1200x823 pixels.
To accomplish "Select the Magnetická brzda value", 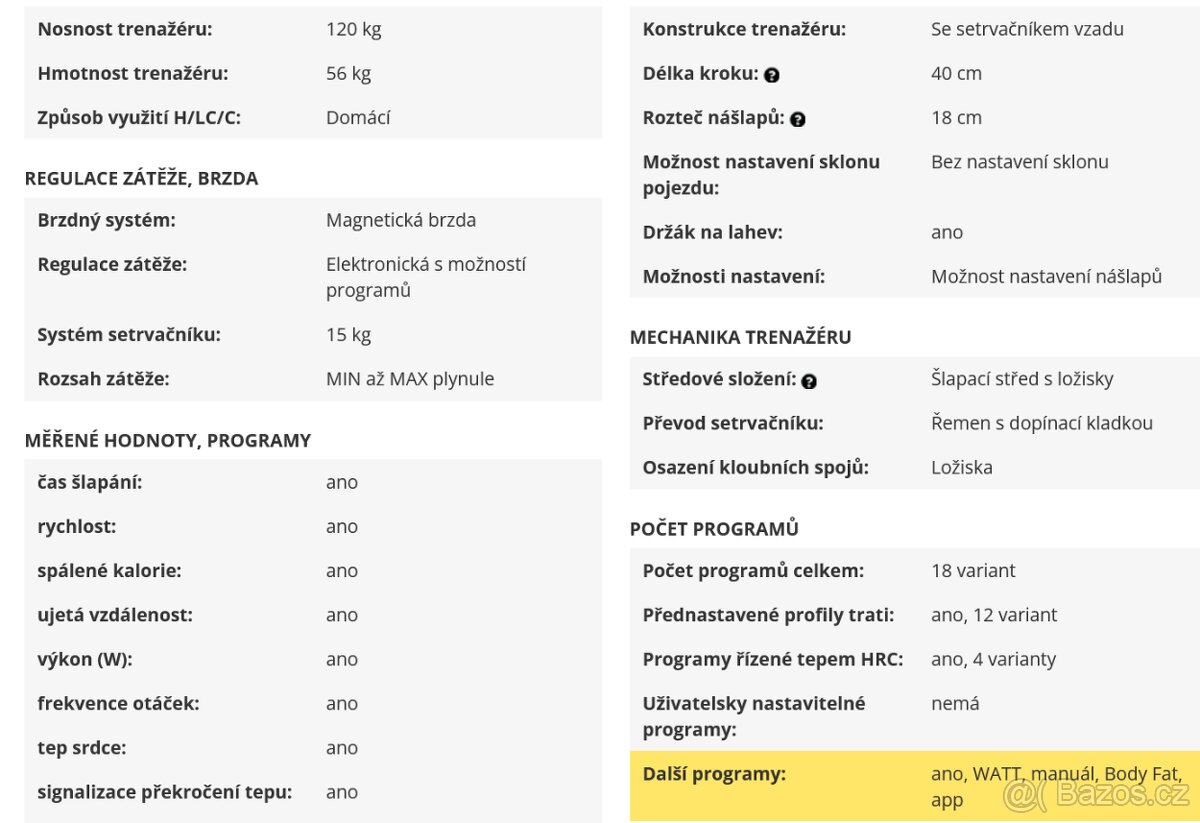I will click(401, 220).
